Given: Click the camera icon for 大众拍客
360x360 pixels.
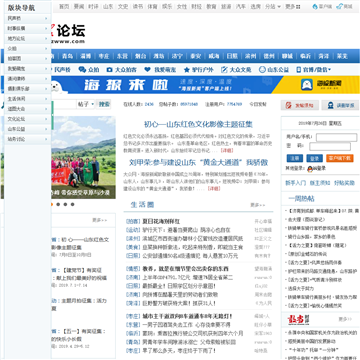Looking at the screenshot, I should [x=109, y=70].
